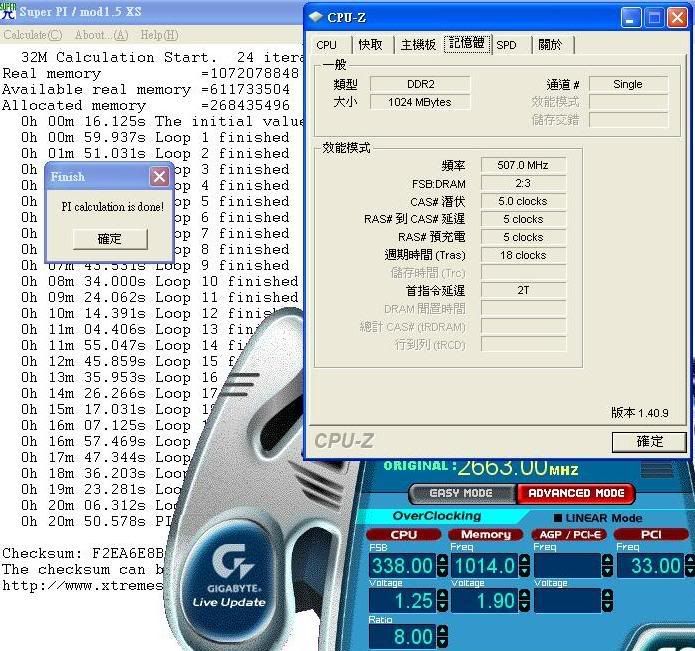
Task: Open the About...(A) menu in Super PI
Action: coord(101,35)
